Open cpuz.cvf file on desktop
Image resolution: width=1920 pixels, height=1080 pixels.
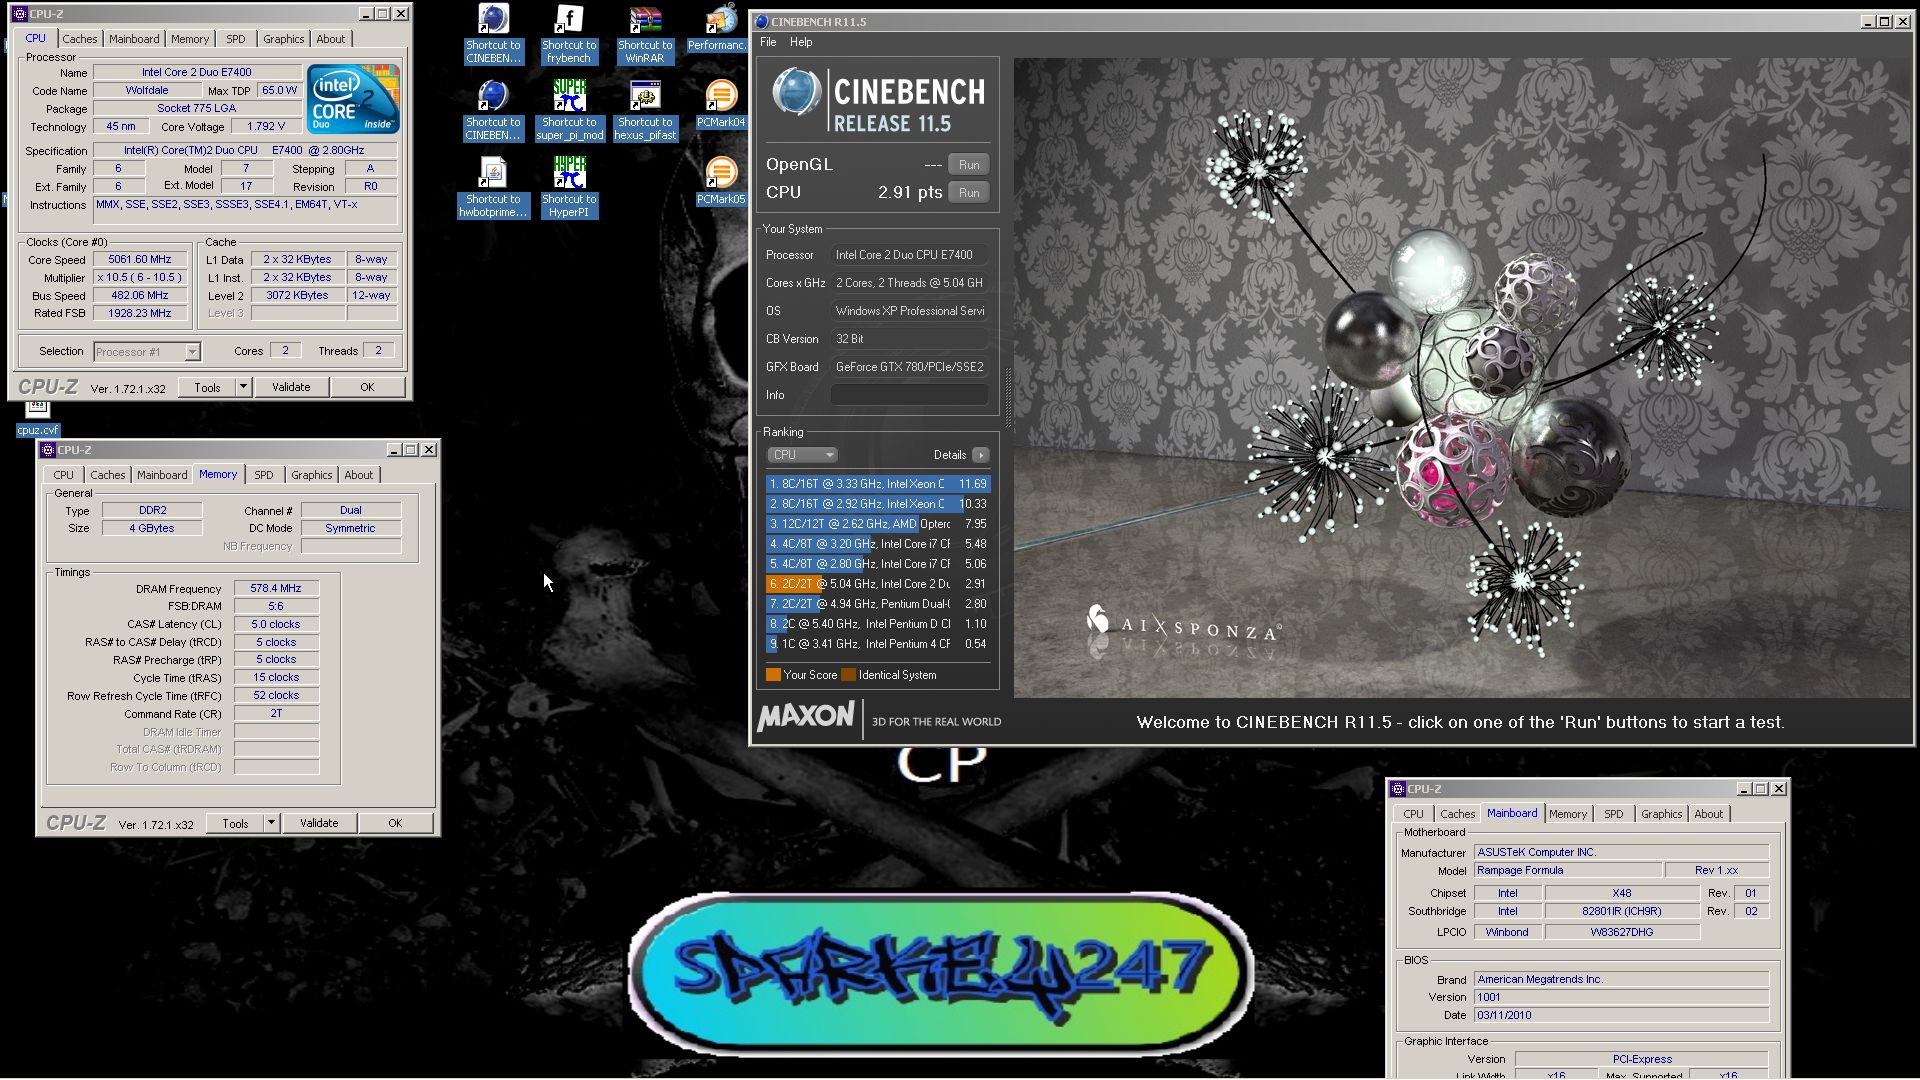click(38, 418)
